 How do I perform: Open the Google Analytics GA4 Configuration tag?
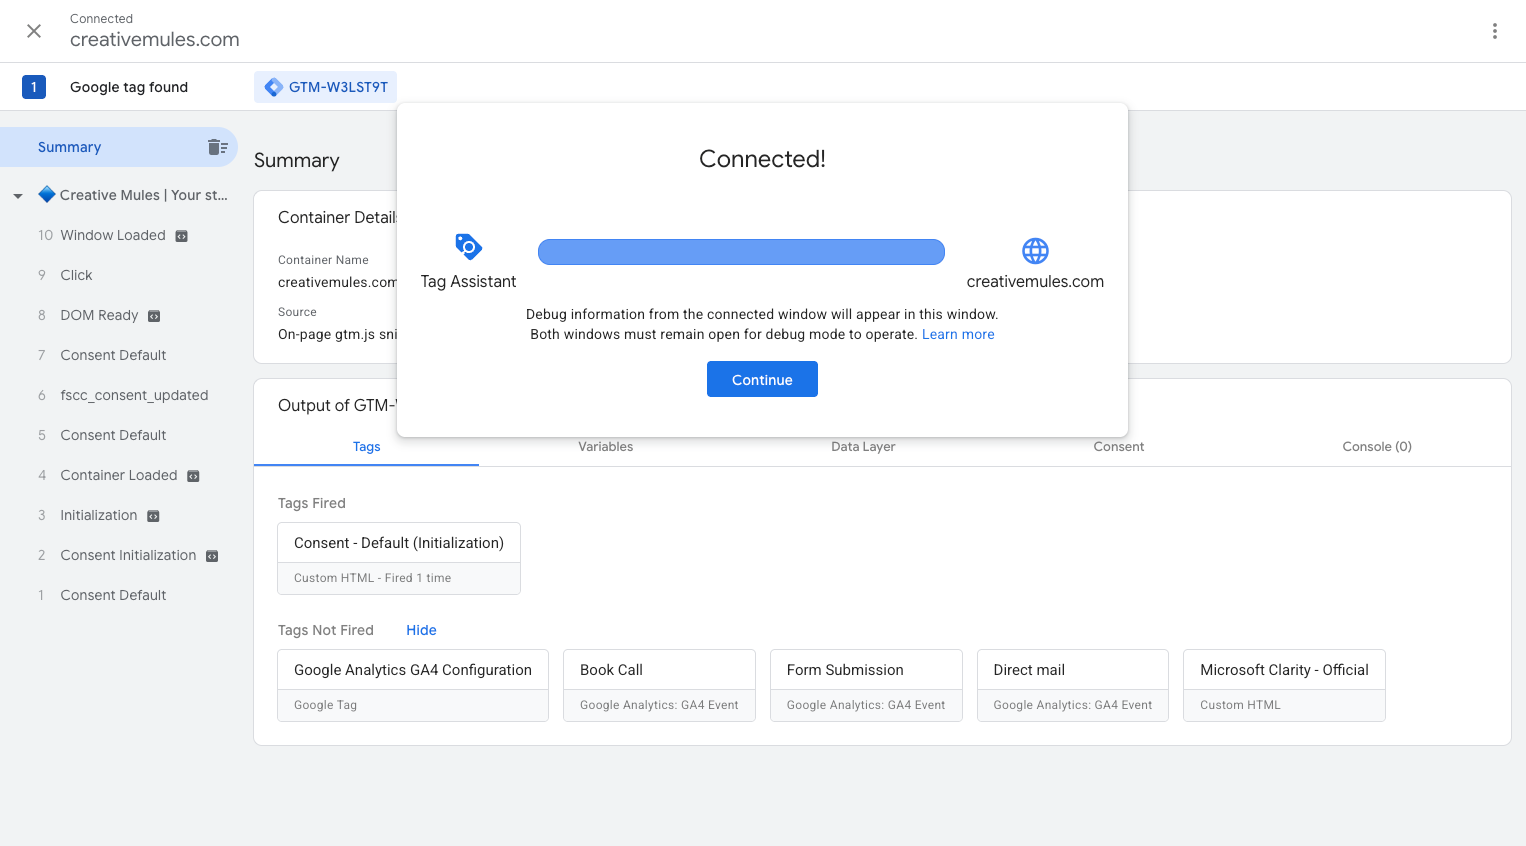coord(413,685)
